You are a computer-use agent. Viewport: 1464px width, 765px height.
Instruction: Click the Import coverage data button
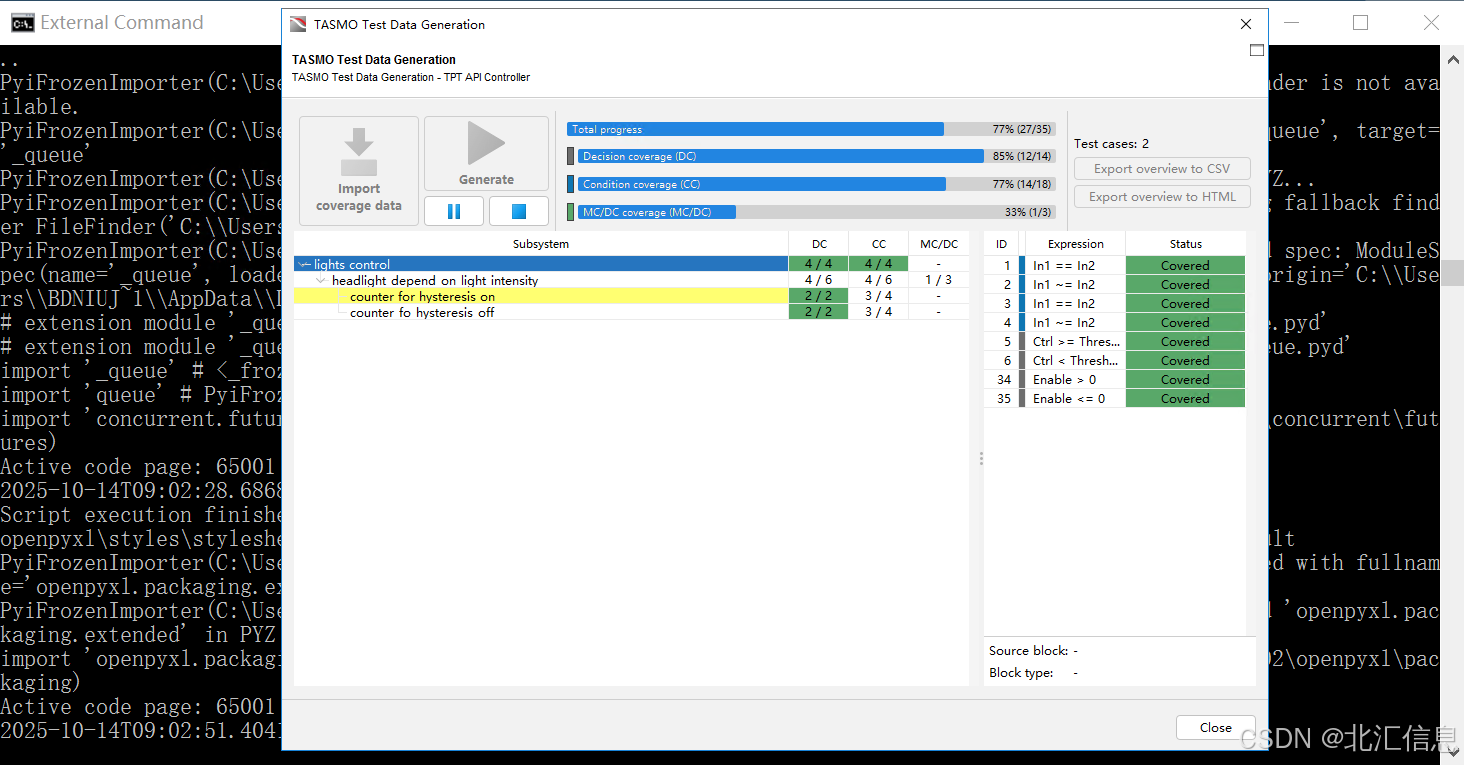pos(359,170)
